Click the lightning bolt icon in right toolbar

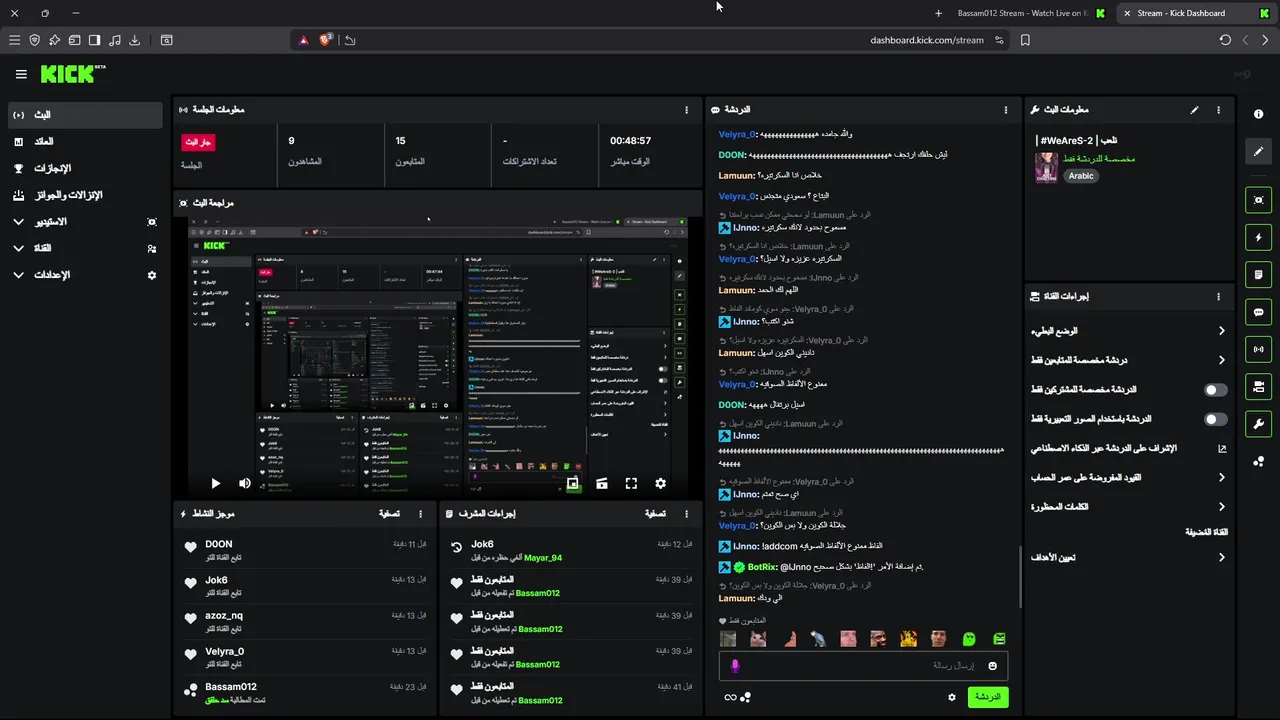1259,238
